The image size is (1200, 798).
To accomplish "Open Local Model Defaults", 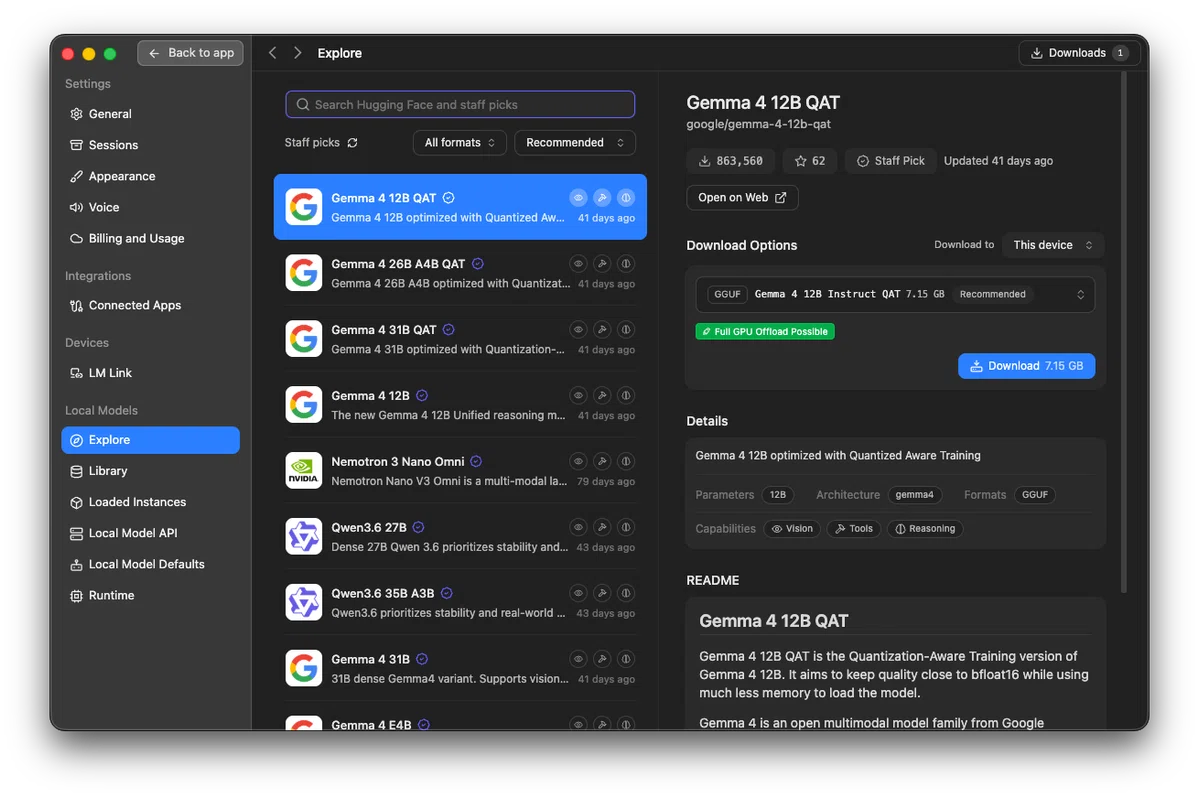I will [150, 564].
